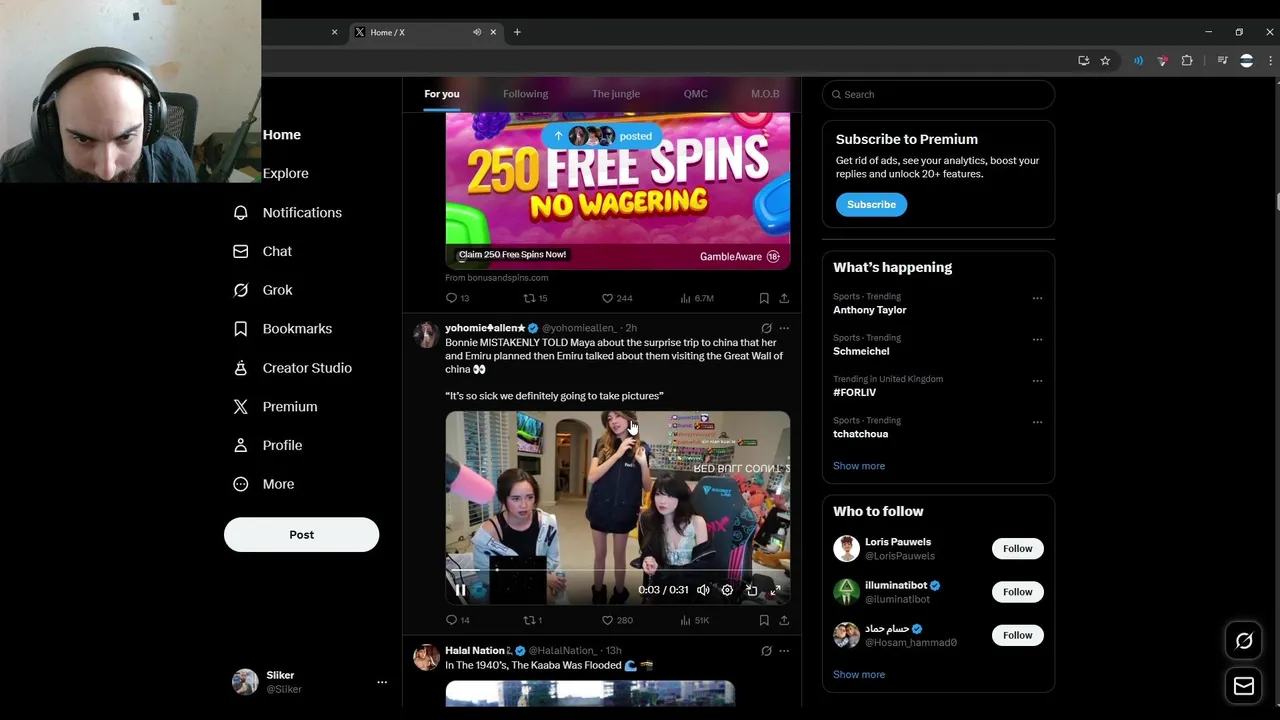The width and height of the screenshot is (1280, 720).
Task: Open Grok icon on Halal Nation post
Action: coord(766,651)
